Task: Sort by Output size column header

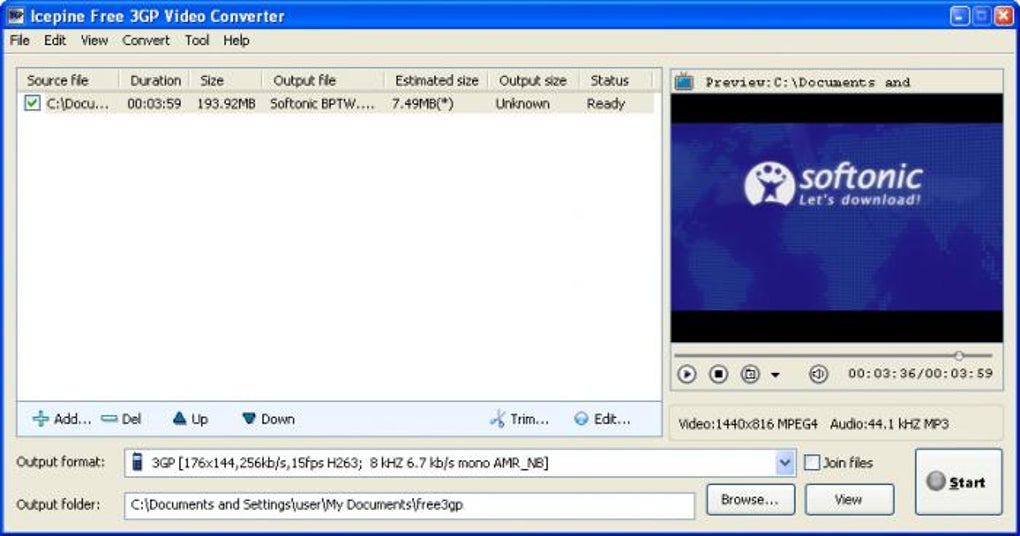Action: tap(533, 80)
